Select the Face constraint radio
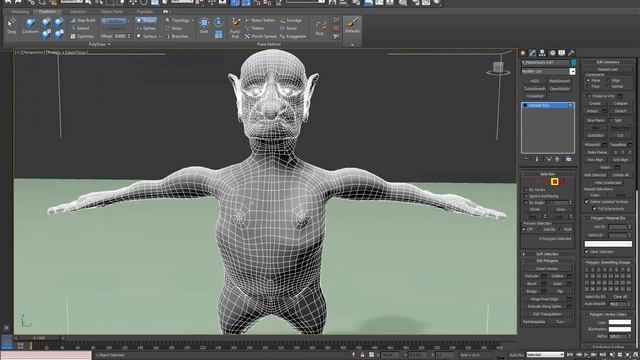This screenshot has height=360, width=640. coord(588,87)
